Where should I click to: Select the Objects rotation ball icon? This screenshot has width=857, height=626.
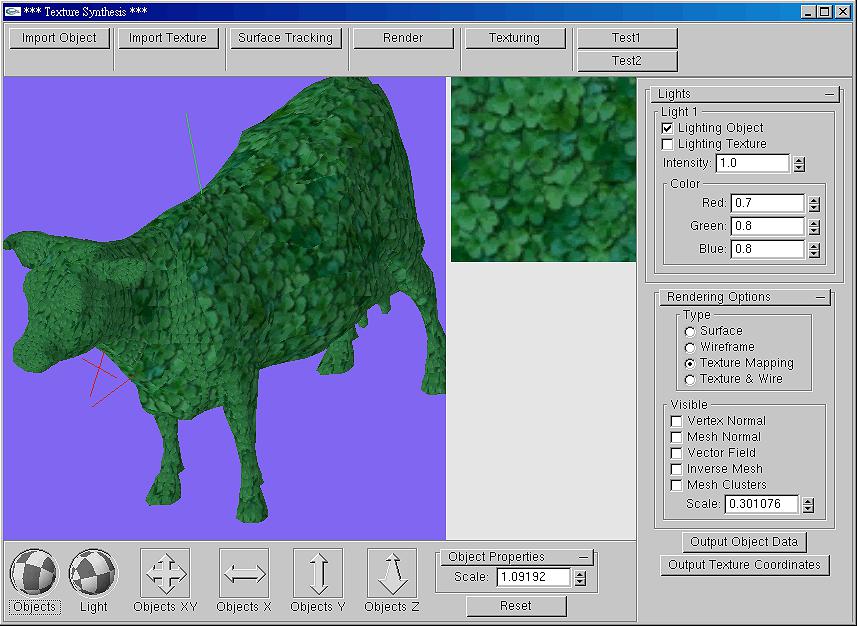click(34, 573)
